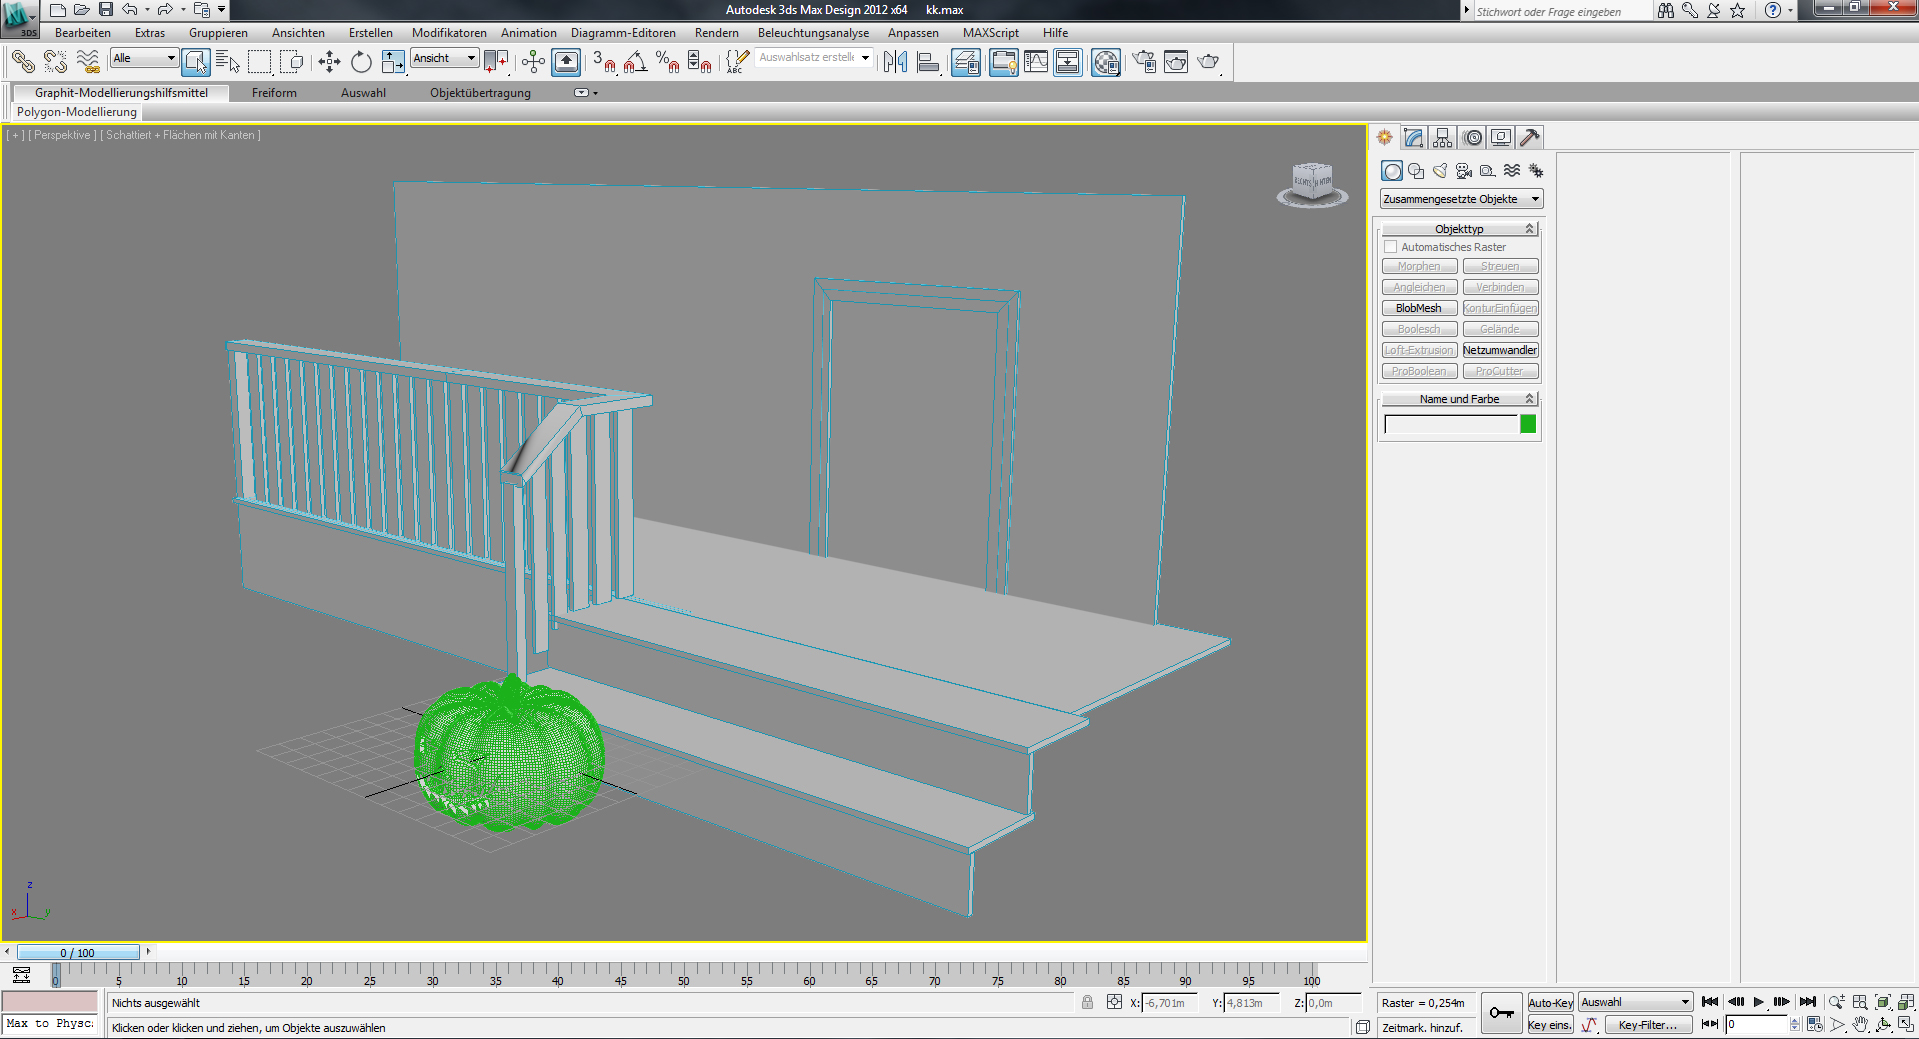Toggle selection lock icon
Viewport: 1919px width, 1039px height.
pyautogui.click(x=1087, y=1002)
